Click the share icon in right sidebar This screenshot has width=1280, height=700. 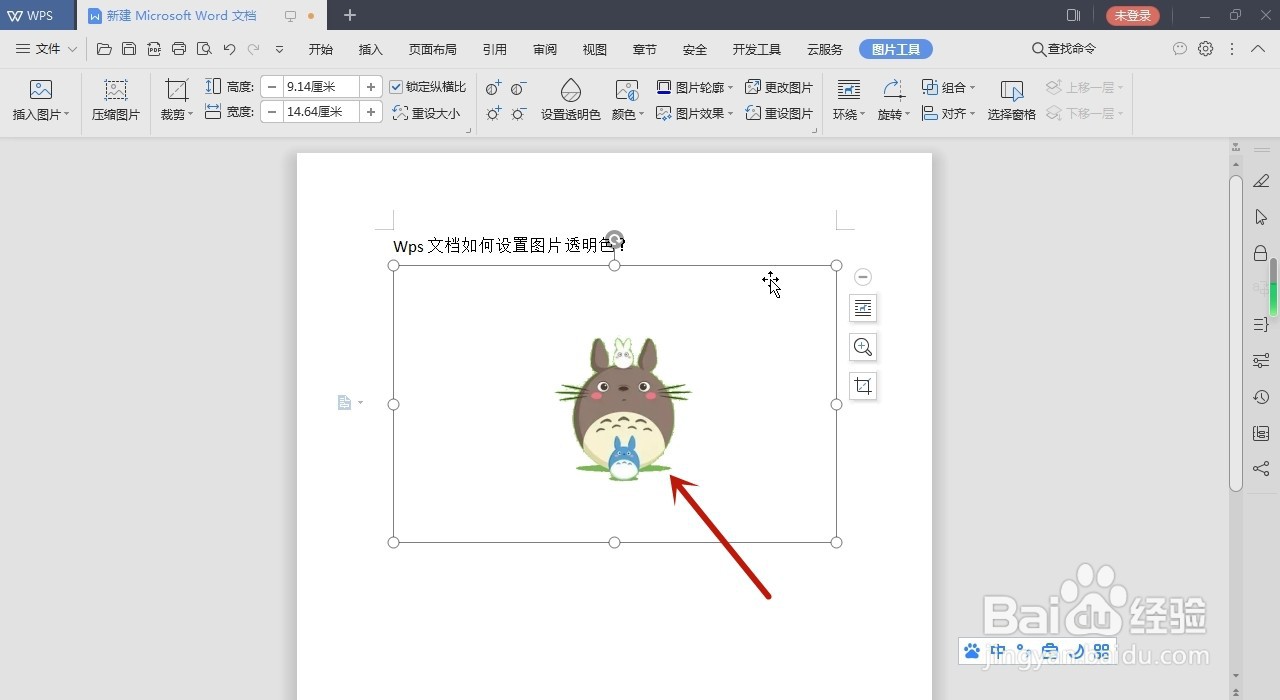[1261, 469]
